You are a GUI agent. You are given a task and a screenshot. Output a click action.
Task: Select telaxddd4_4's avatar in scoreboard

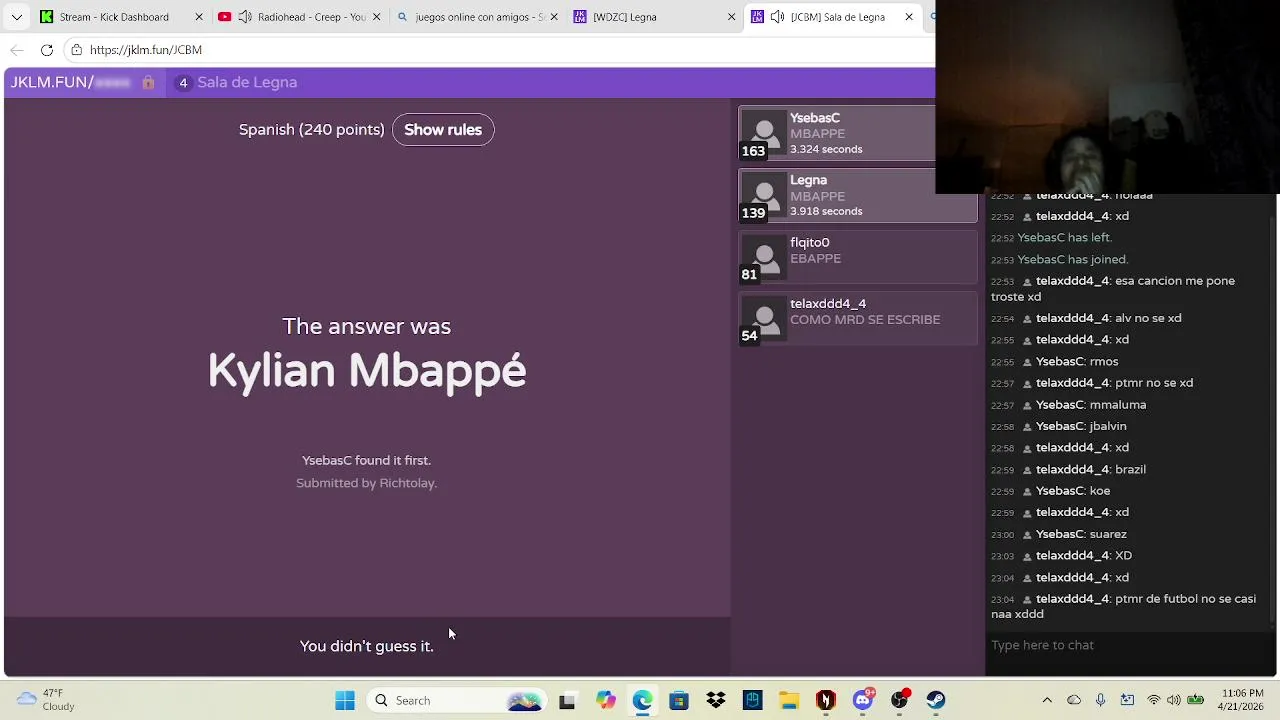[x=764, y=318]
